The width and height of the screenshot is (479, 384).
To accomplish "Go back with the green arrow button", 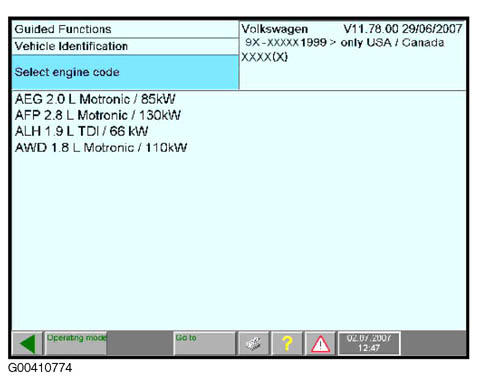I will [28, 343].
